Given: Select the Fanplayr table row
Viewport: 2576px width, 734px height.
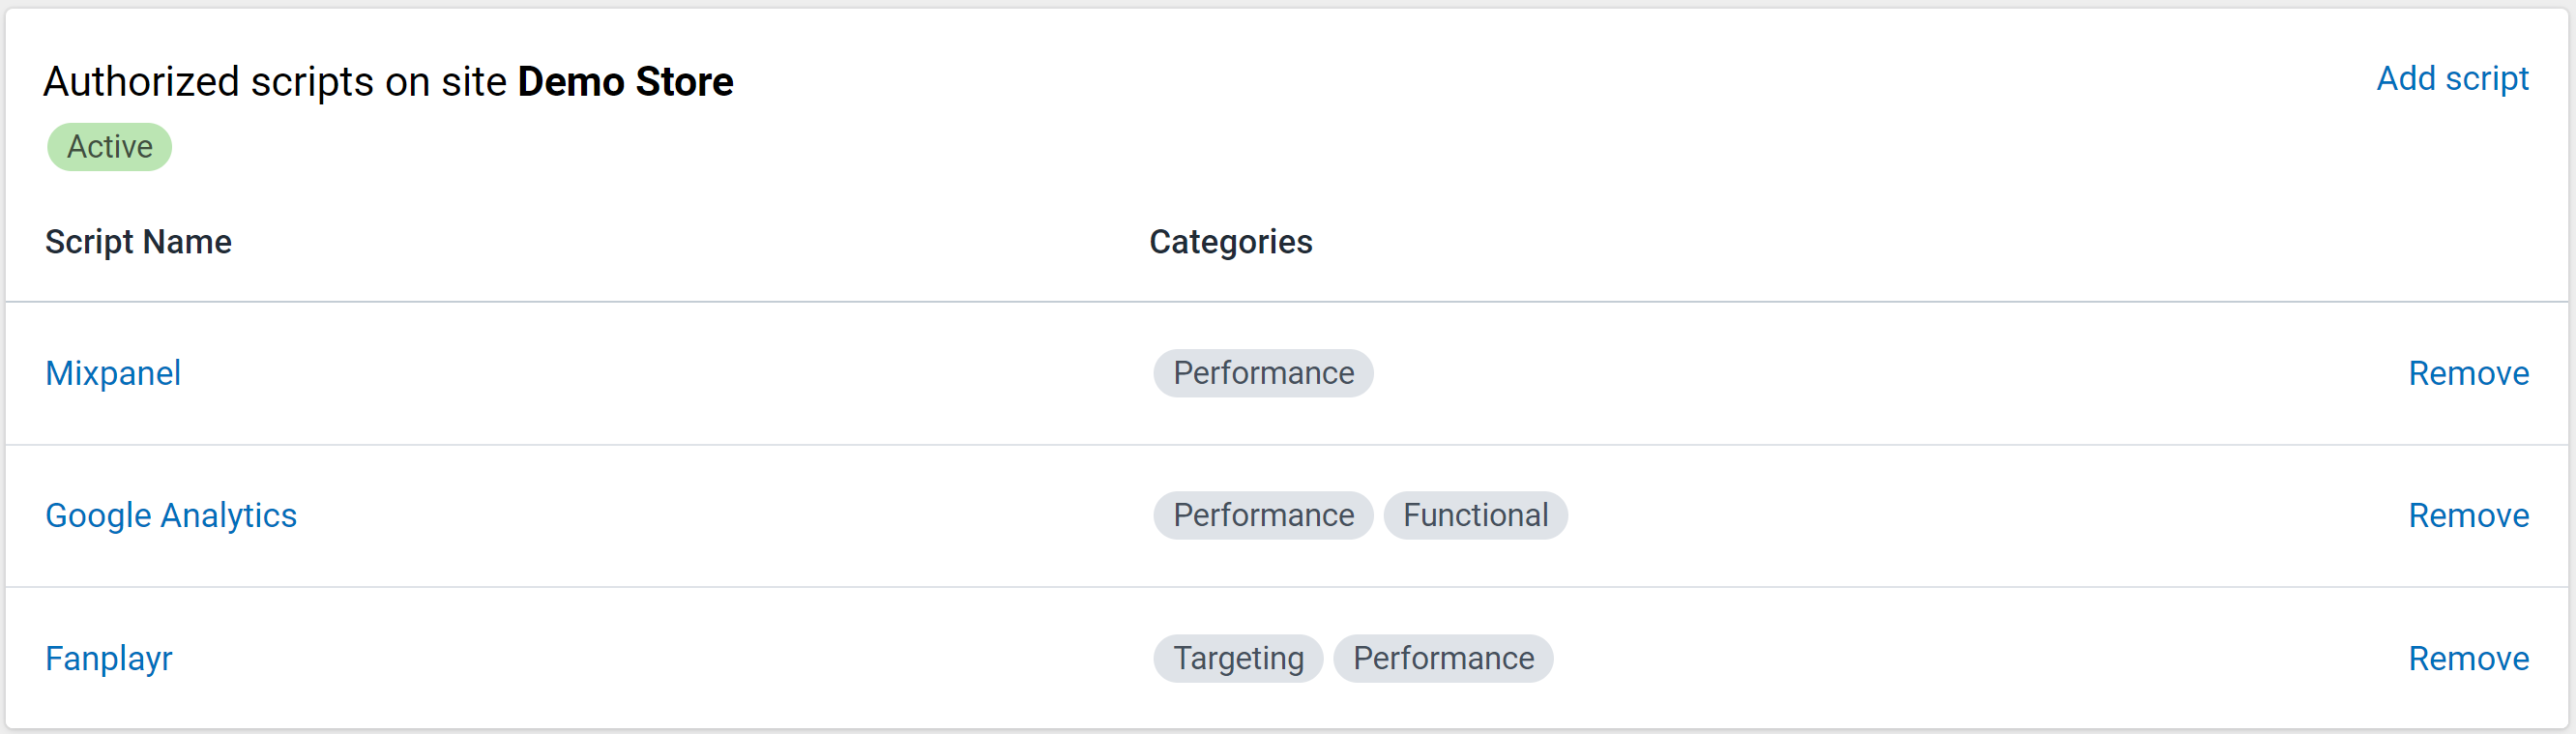Looking at the screenshot, I should point(1287,658).
